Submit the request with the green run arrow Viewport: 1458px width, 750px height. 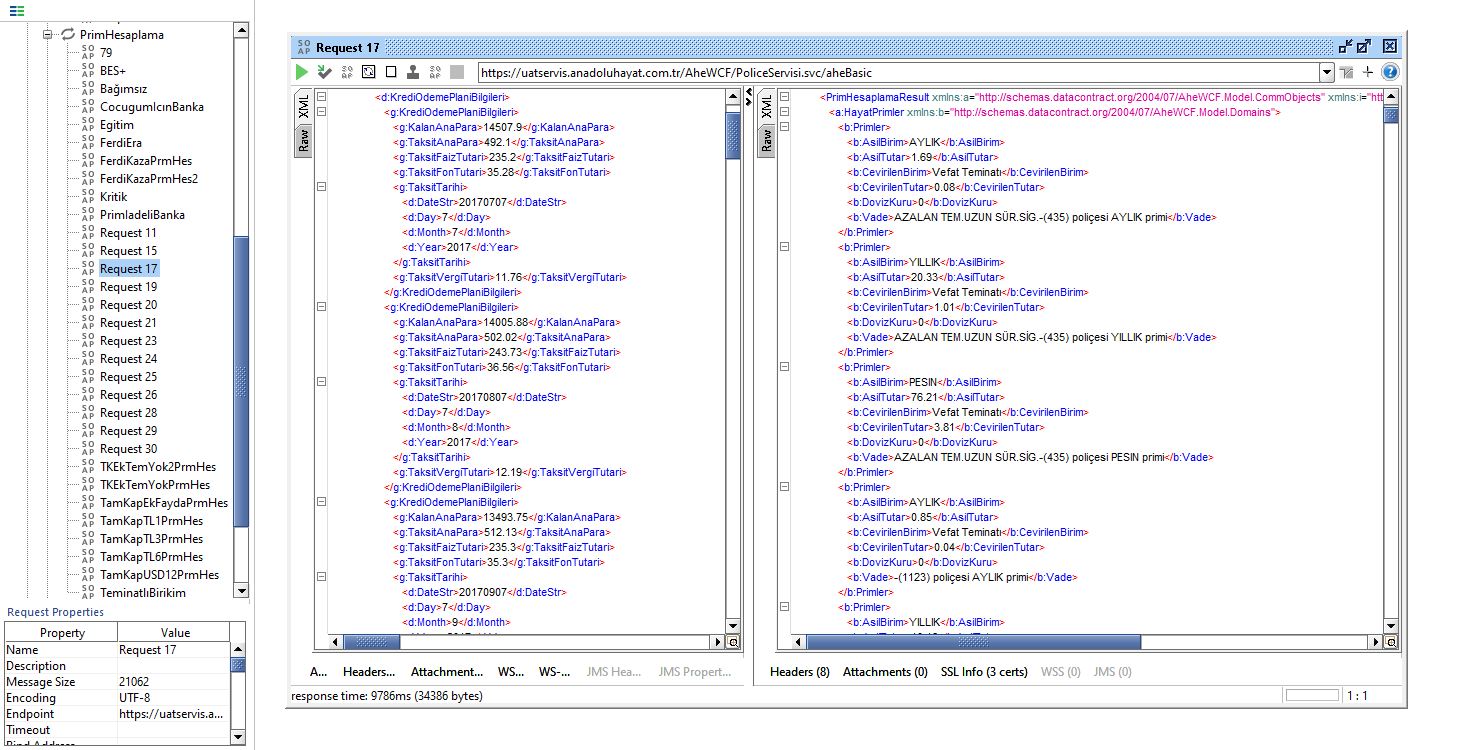point(302,71)
